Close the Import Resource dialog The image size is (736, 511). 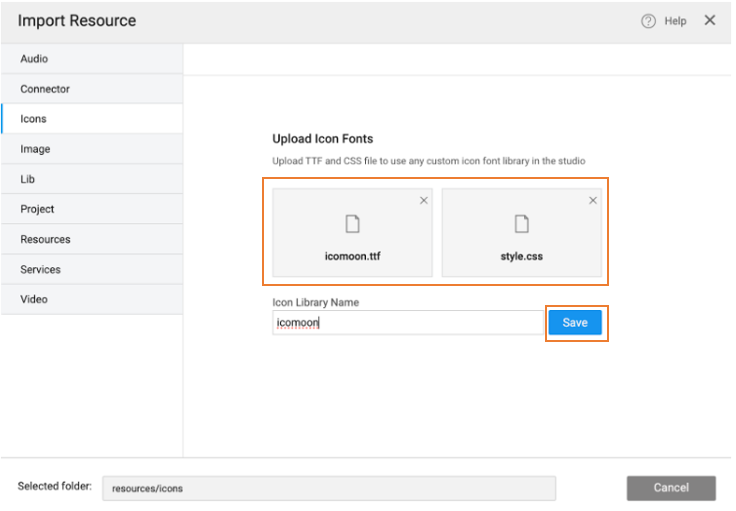pos(710,20)
